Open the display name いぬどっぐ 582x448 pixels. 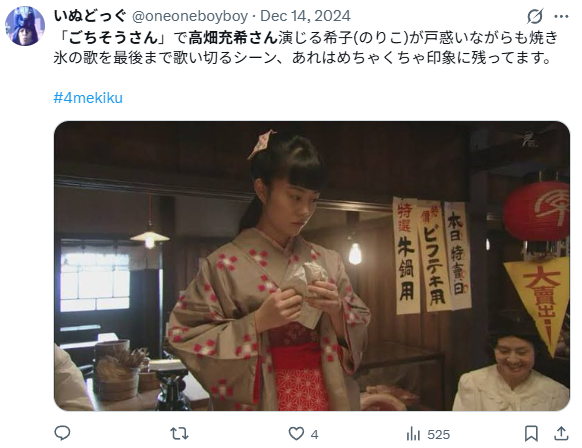click(91, 16)
